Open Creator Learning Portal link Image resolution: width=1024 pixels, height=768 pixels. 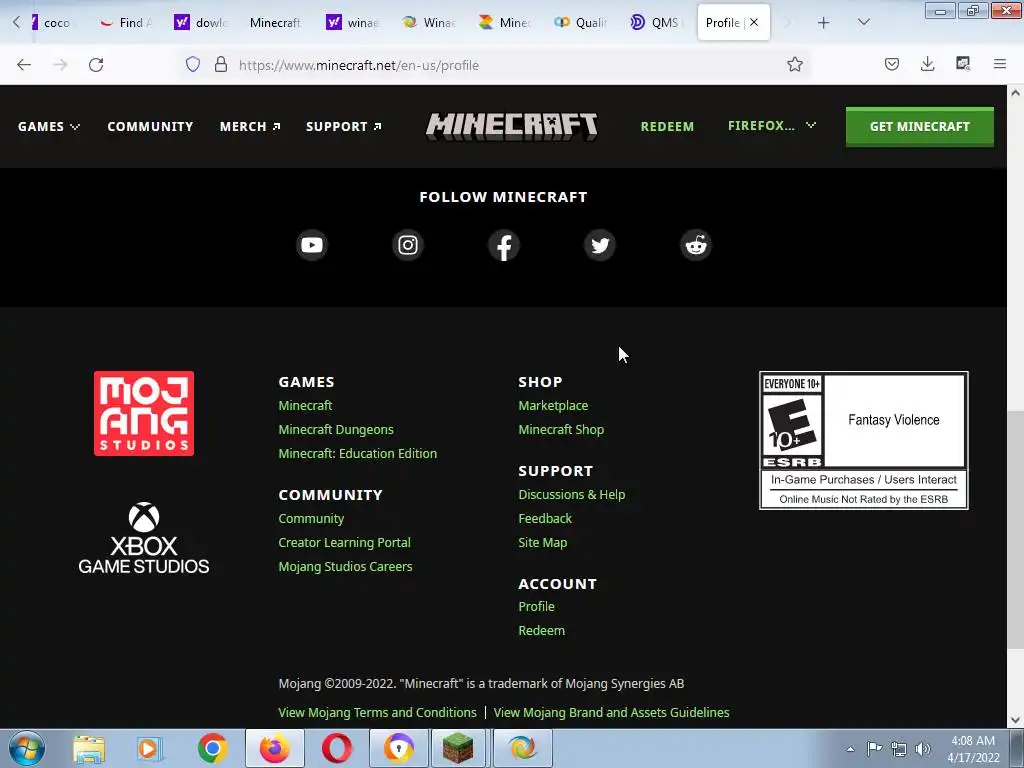tap(344, 543)
